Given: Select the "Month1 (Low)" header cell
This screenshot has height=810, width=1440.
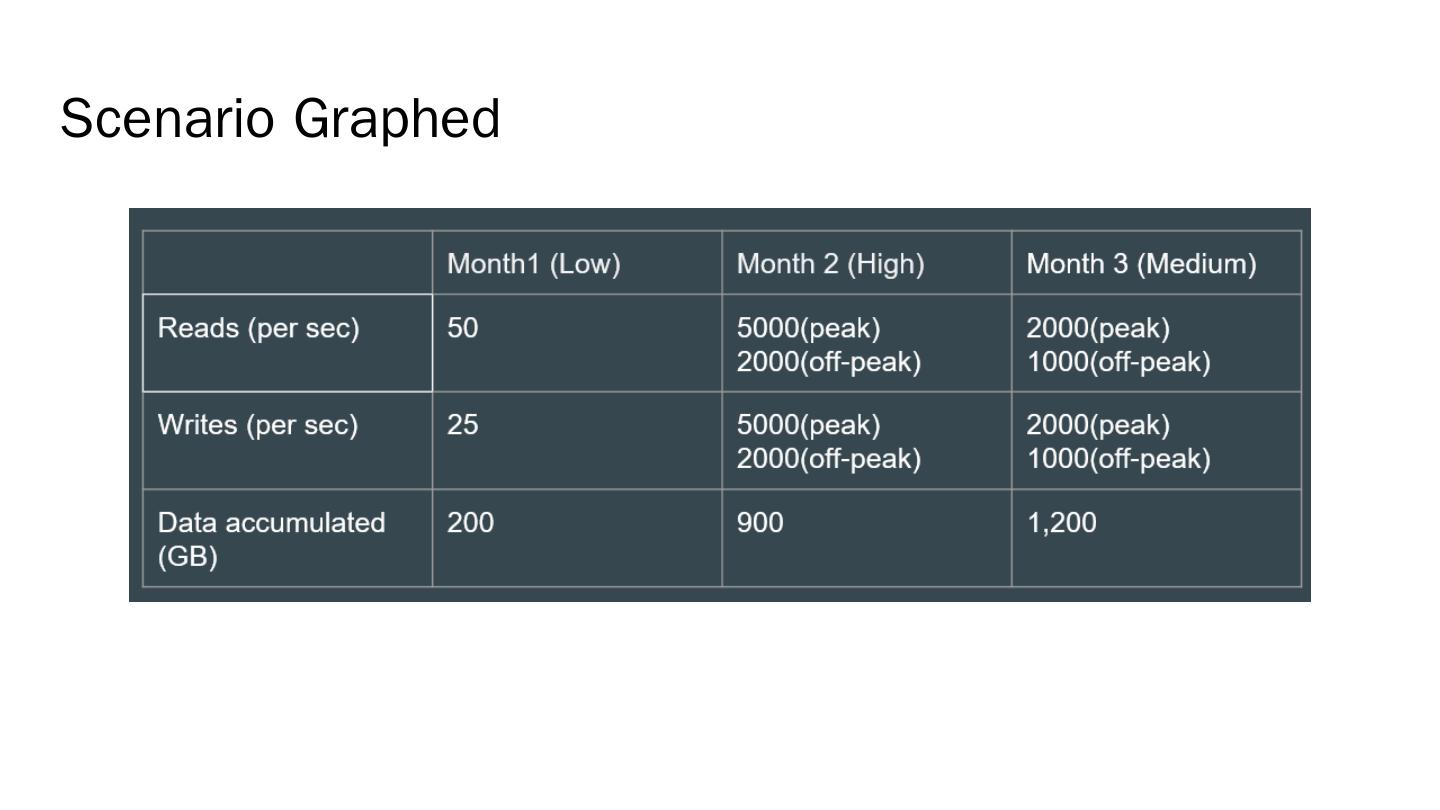Looking at the screenshot, I should (533, 264).
